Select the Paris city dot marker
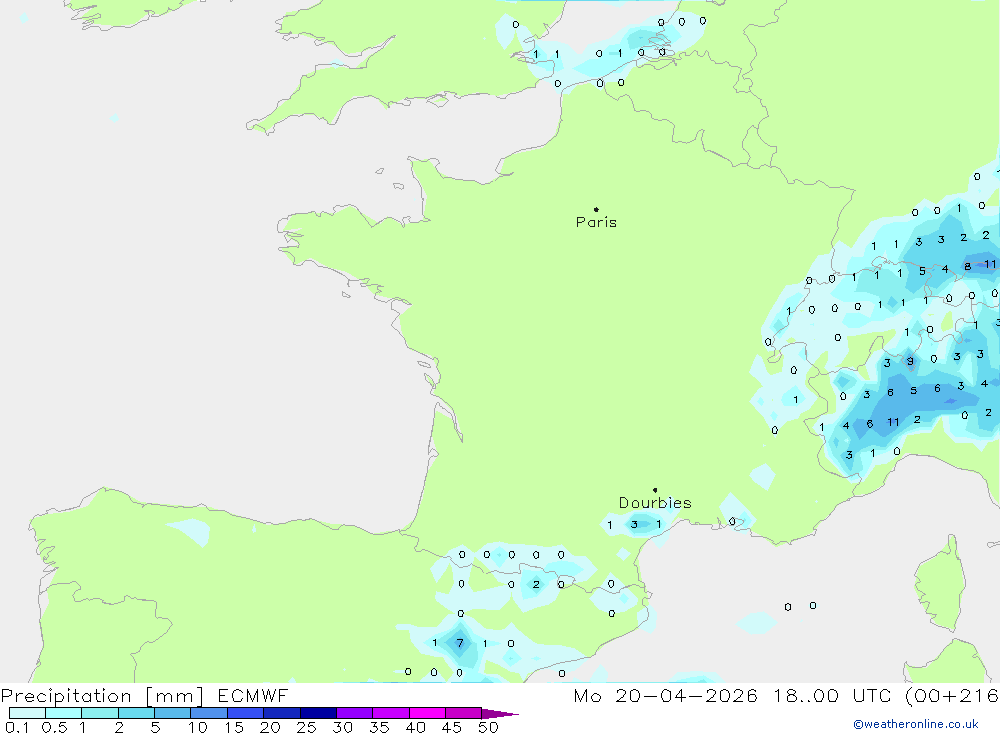This screenshot has width=1000, height=733. [x=596, y=209]
